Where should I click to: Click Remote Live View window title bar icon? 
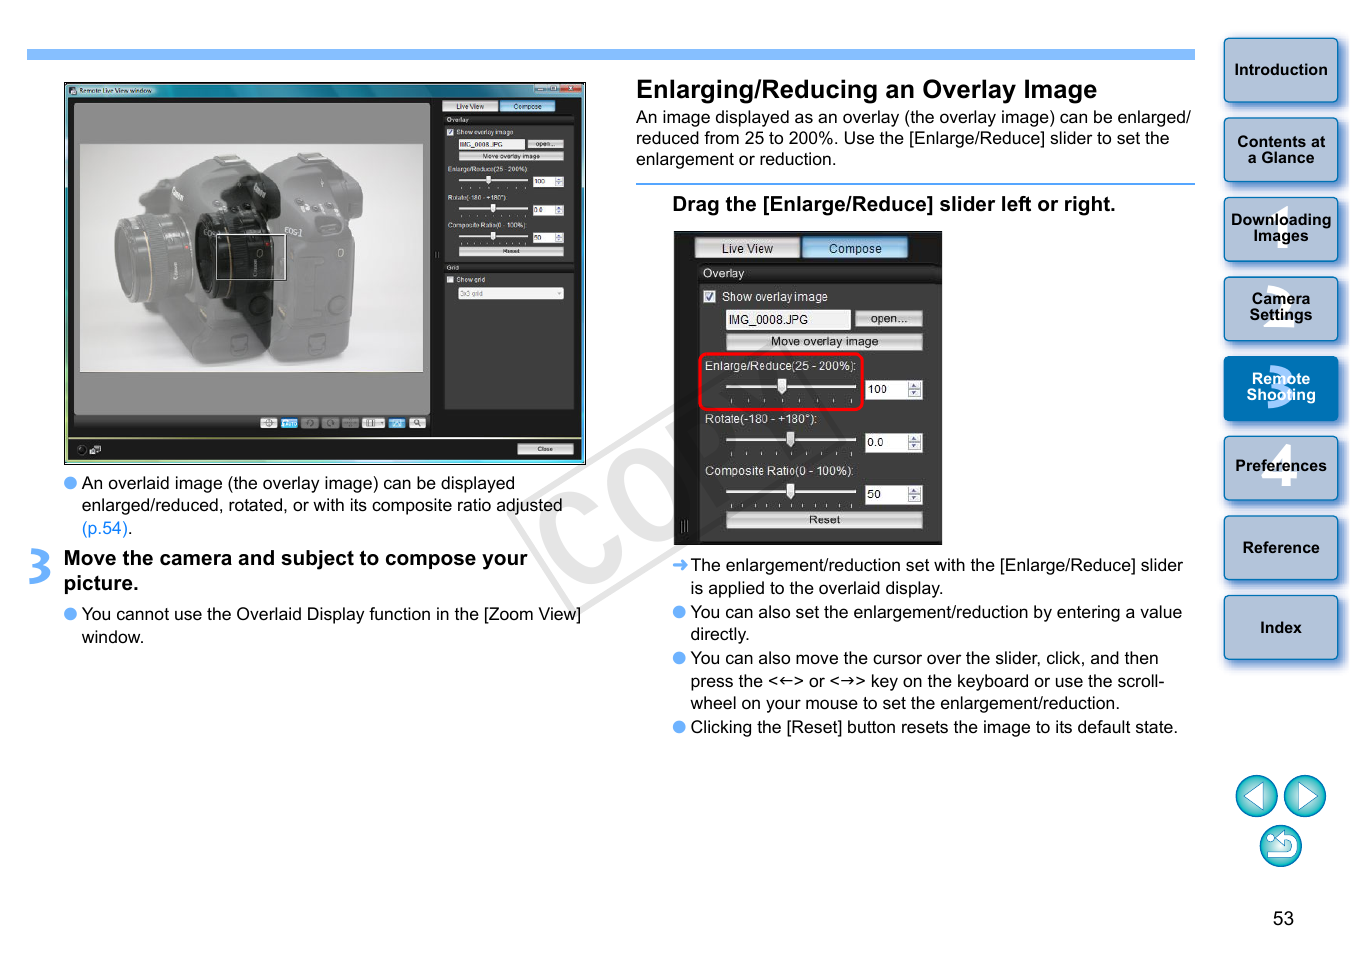click(x=73, y=91)
